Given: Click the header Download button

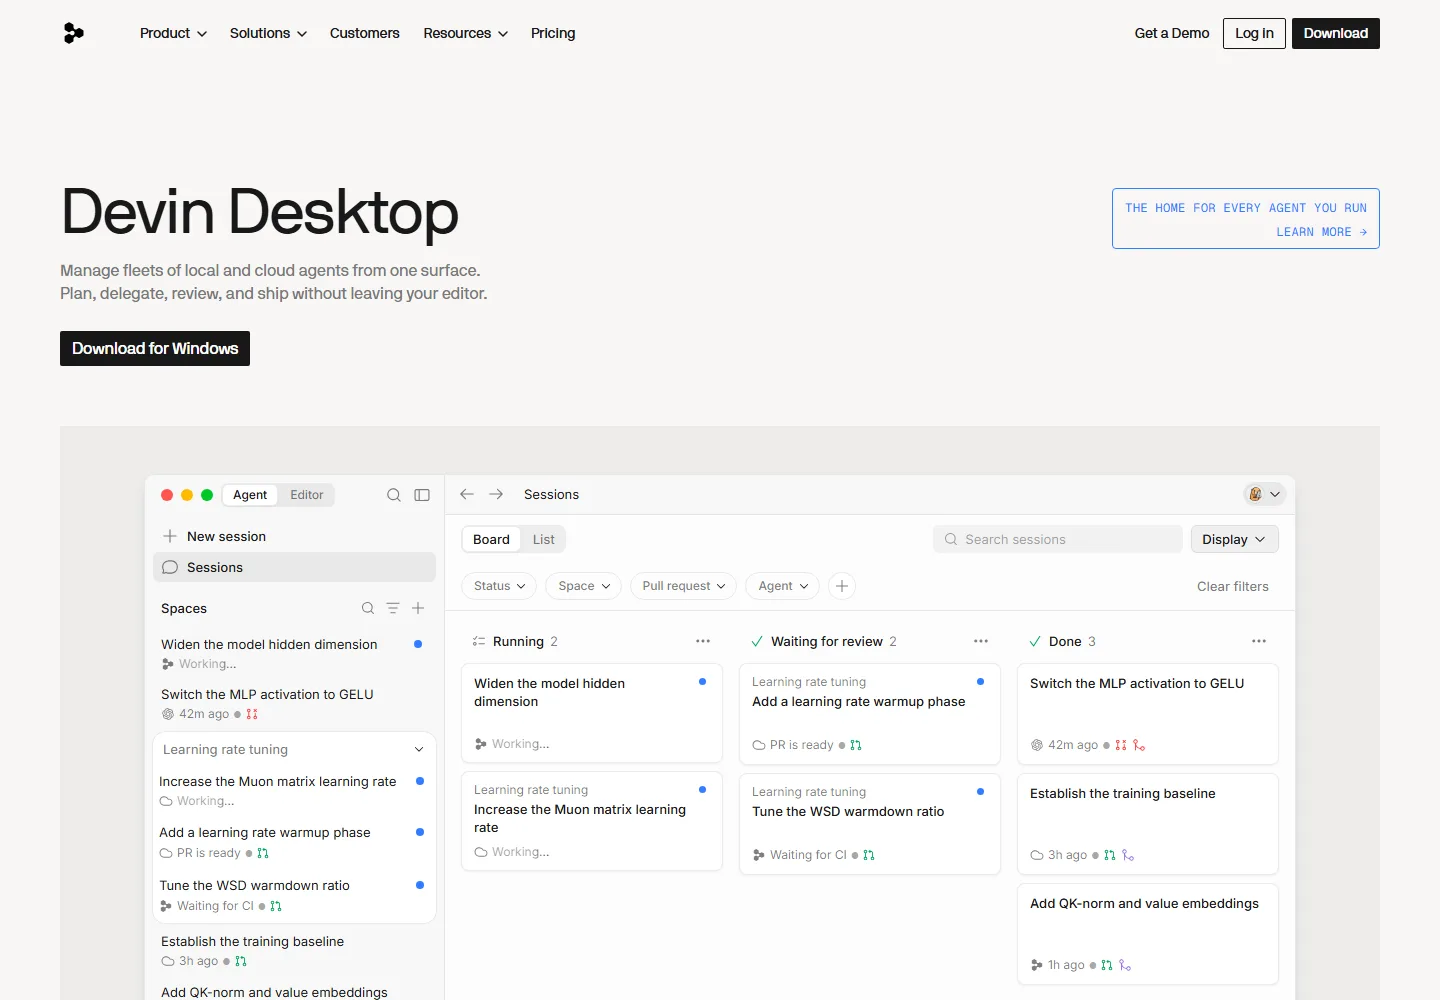Looking at the screenshot, I should tap(1336, 33).
